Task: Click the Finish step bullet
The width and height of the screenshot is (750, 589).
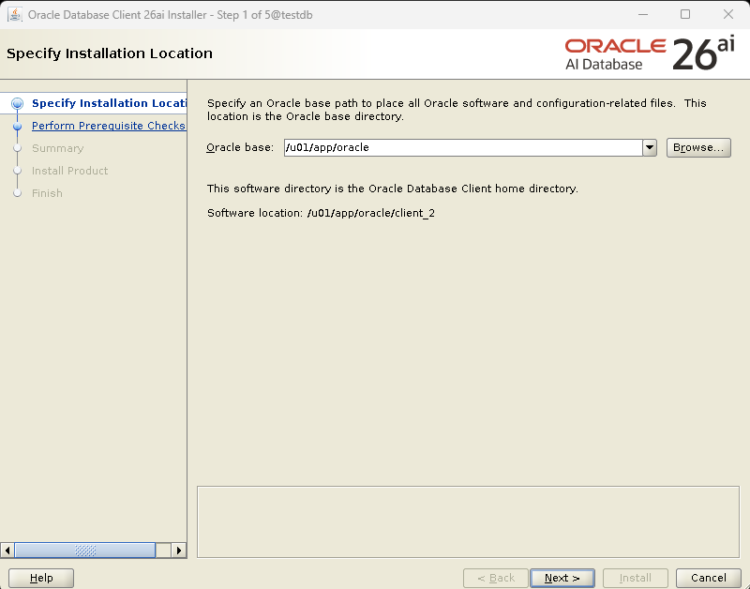Action: (x=18, y=193)
